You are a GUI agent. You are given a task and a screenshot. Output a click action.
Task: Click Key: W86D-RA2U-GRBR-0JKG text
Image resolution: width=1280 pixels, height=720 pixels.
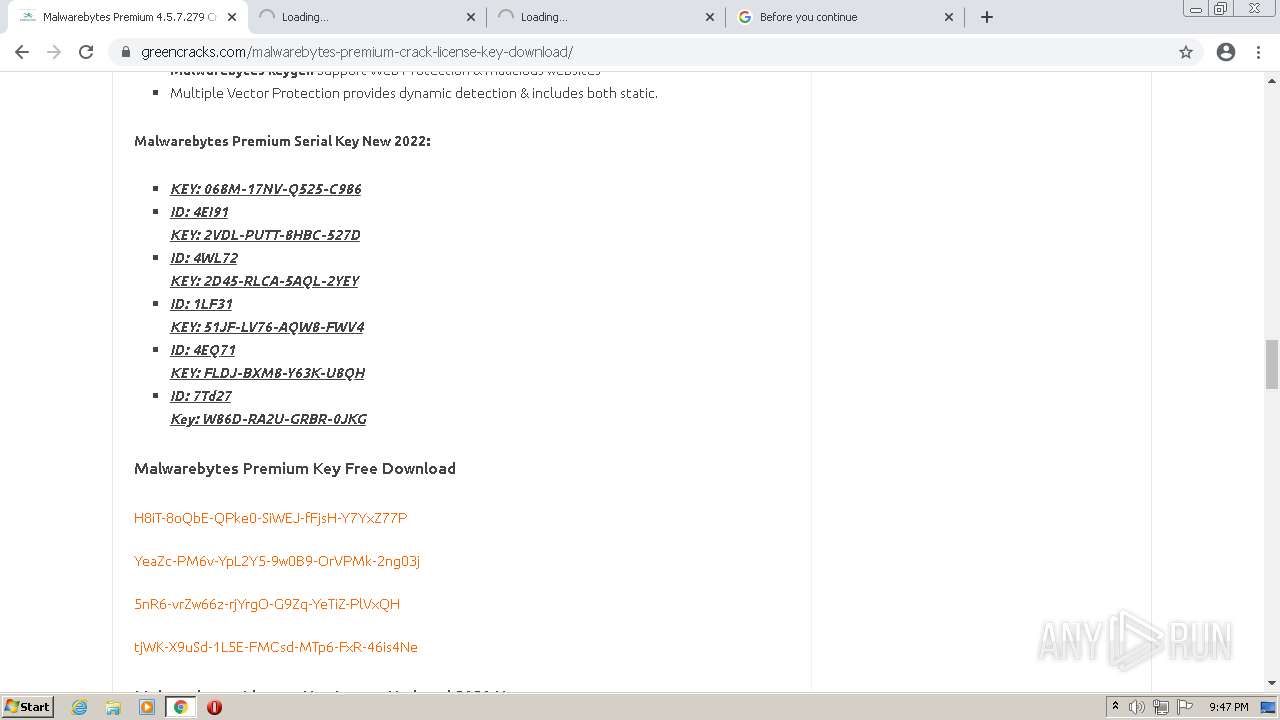268,419
